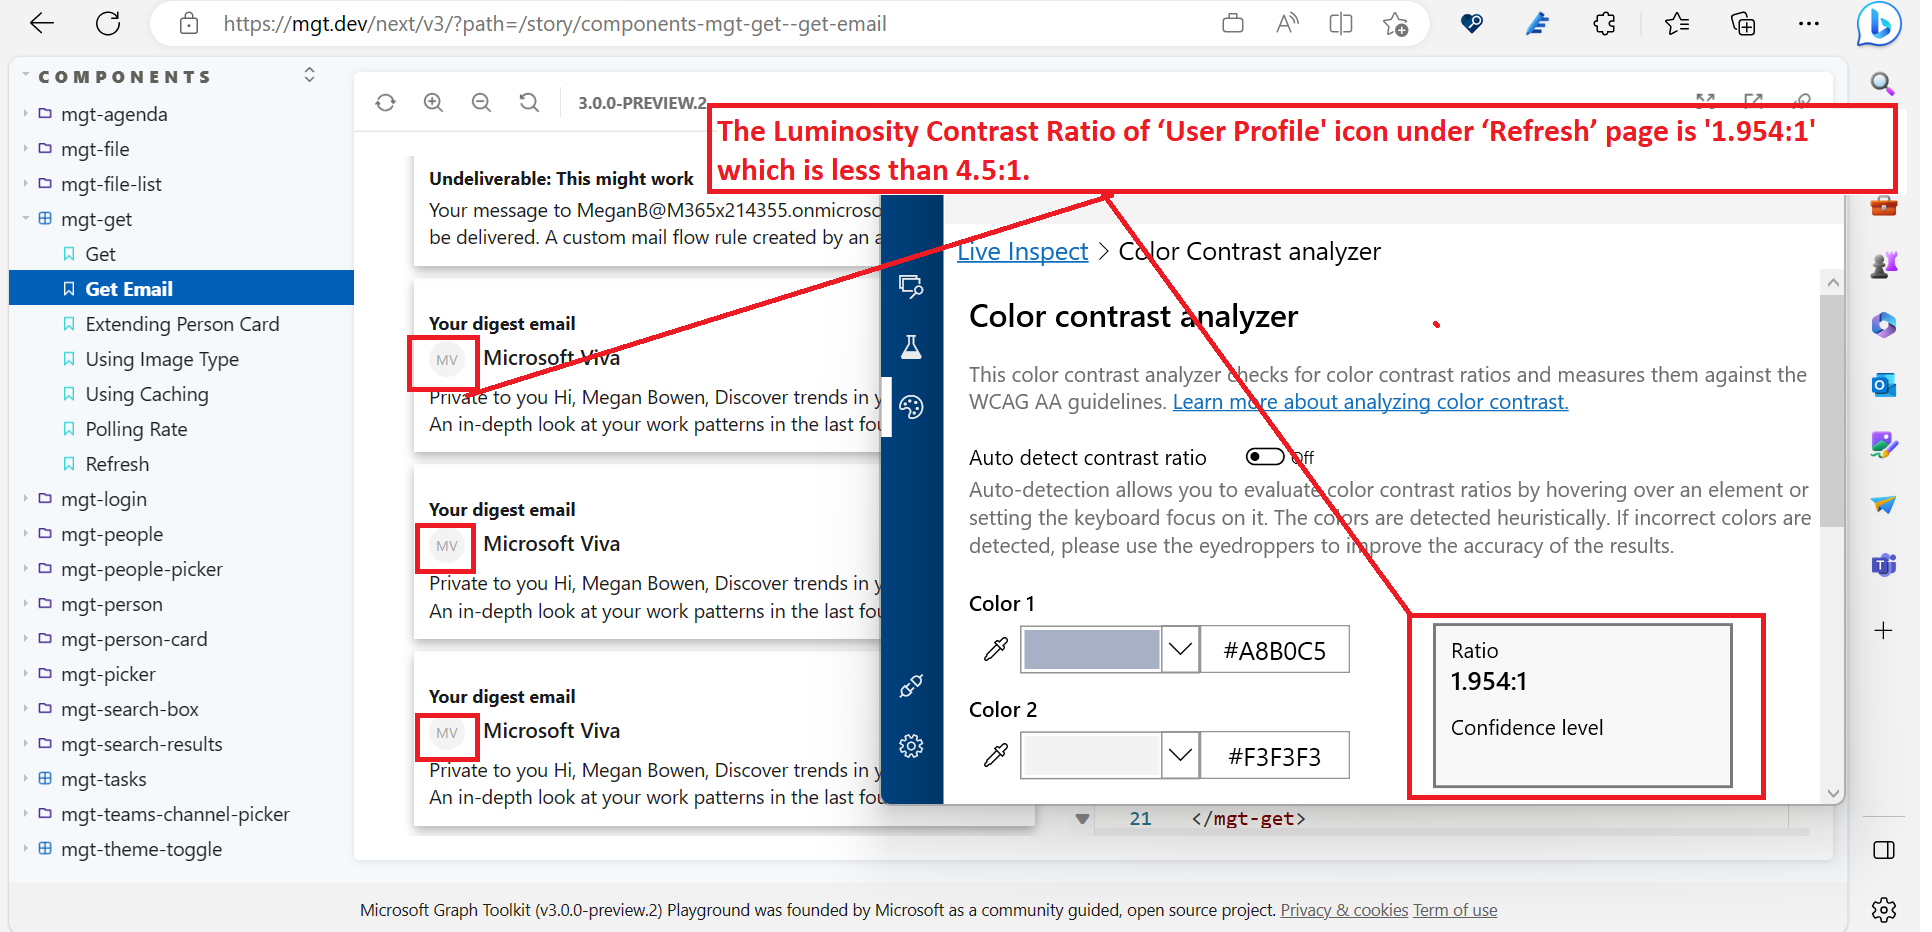This screenshot has width=1932, height=932.
Task: Open the experiments flask icon in DevTools sidebar
Action: tap(911, 347)
